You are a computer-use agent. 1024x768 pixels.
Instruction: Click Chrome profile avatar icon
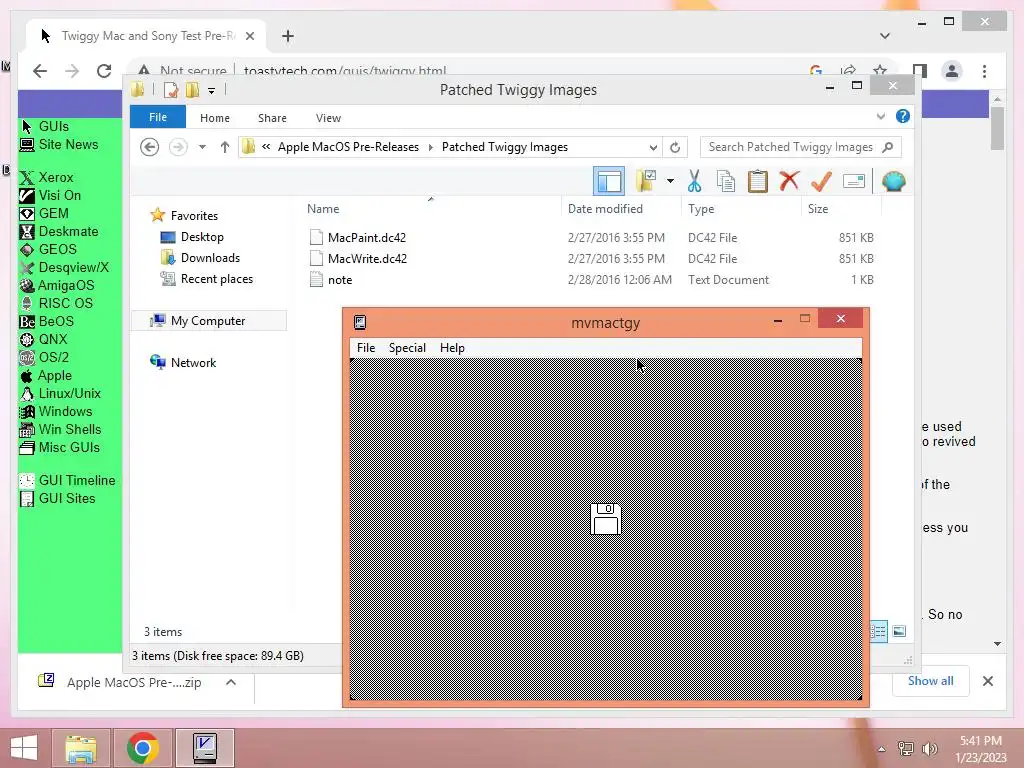pos(952,71)
